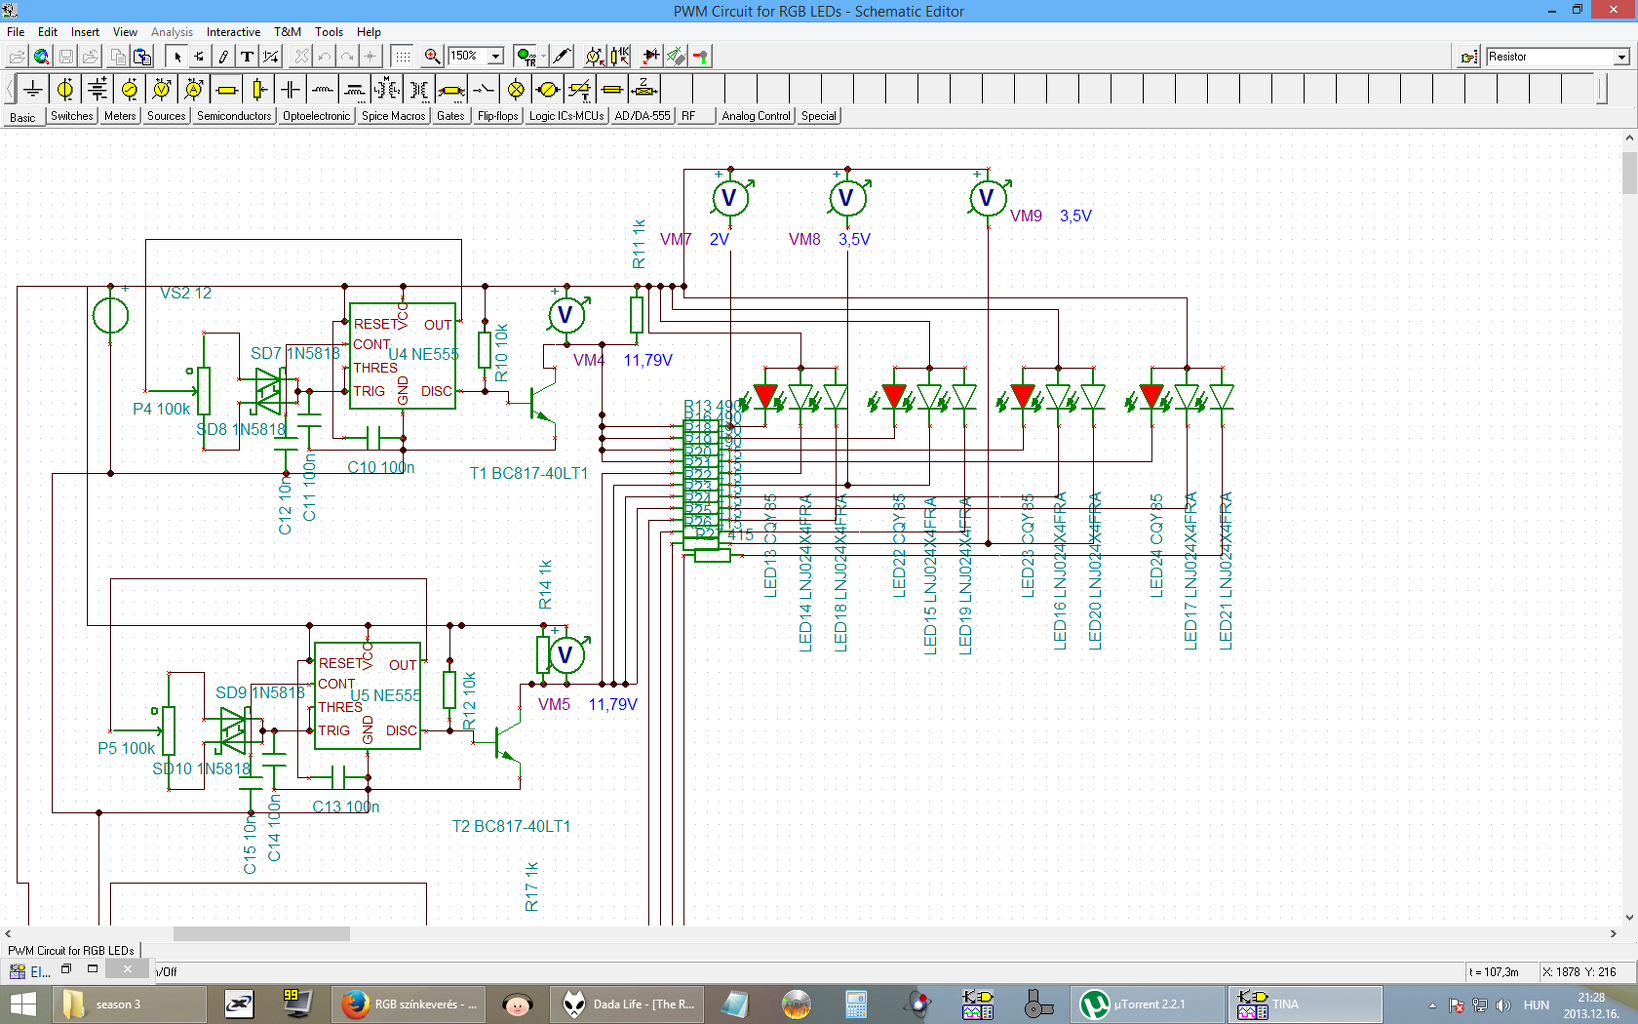Pick the Ammeter component icon
This screenshot has height=1024, width=1638.
[x=194, y=90]
